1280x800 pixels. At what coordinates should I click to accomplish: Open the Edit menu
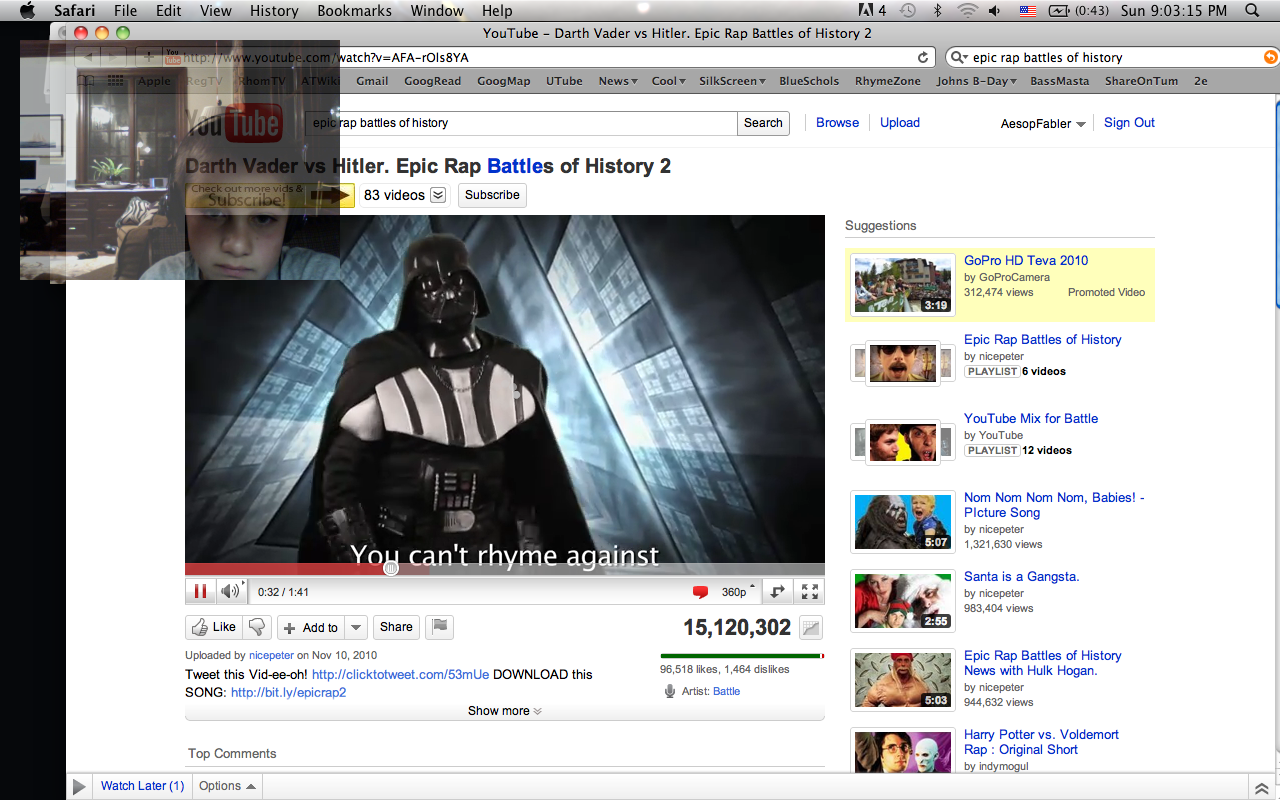[169, 11]
